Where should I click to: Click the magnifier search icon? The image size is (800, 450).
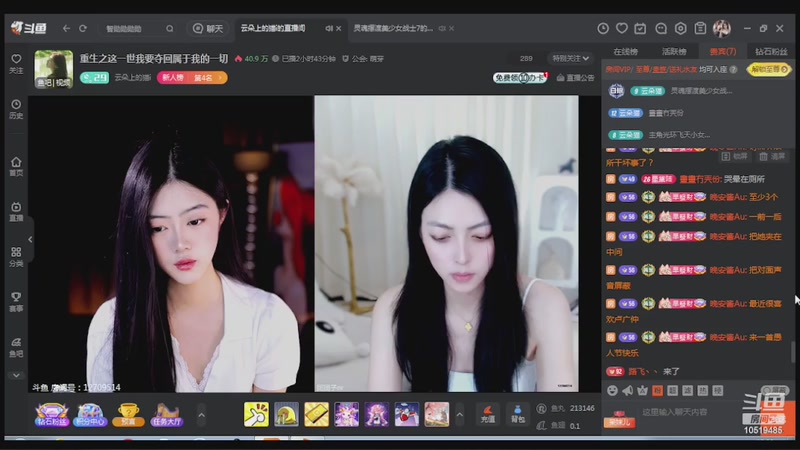[x=169, y=29]
